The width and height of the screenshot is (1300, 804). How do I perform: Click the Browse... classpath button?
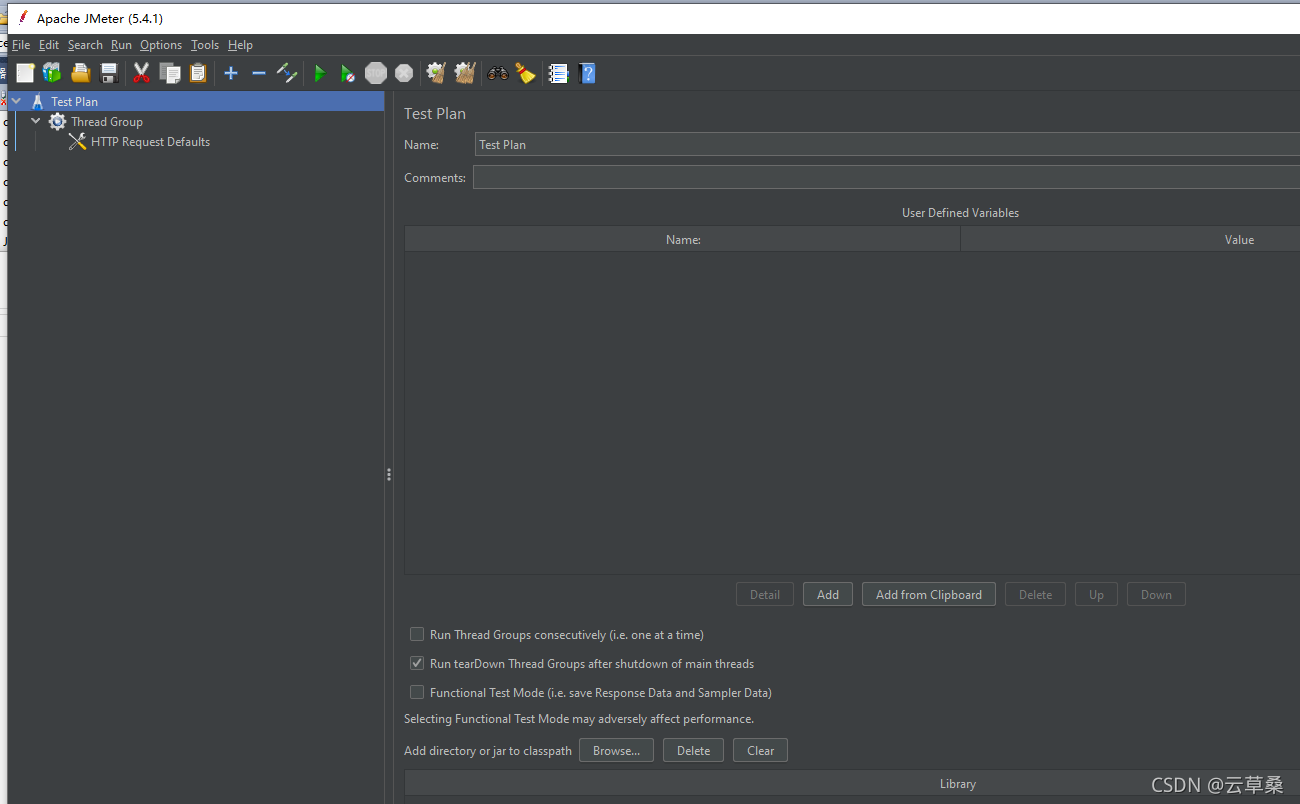coord(616,750)
